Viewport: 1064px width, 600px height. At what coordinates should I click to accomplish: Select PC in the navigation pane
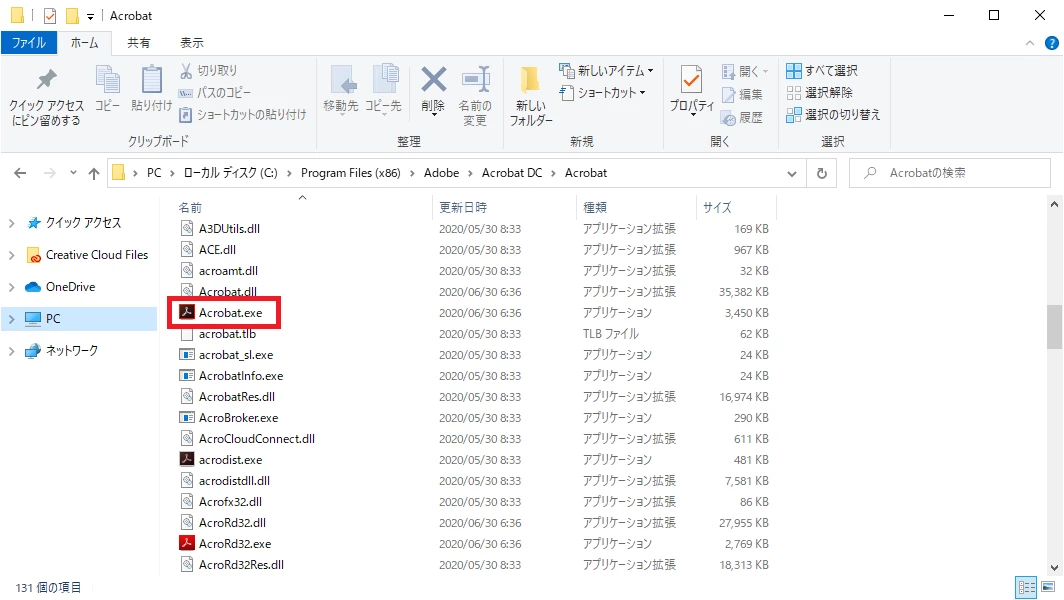pos(79,318)
